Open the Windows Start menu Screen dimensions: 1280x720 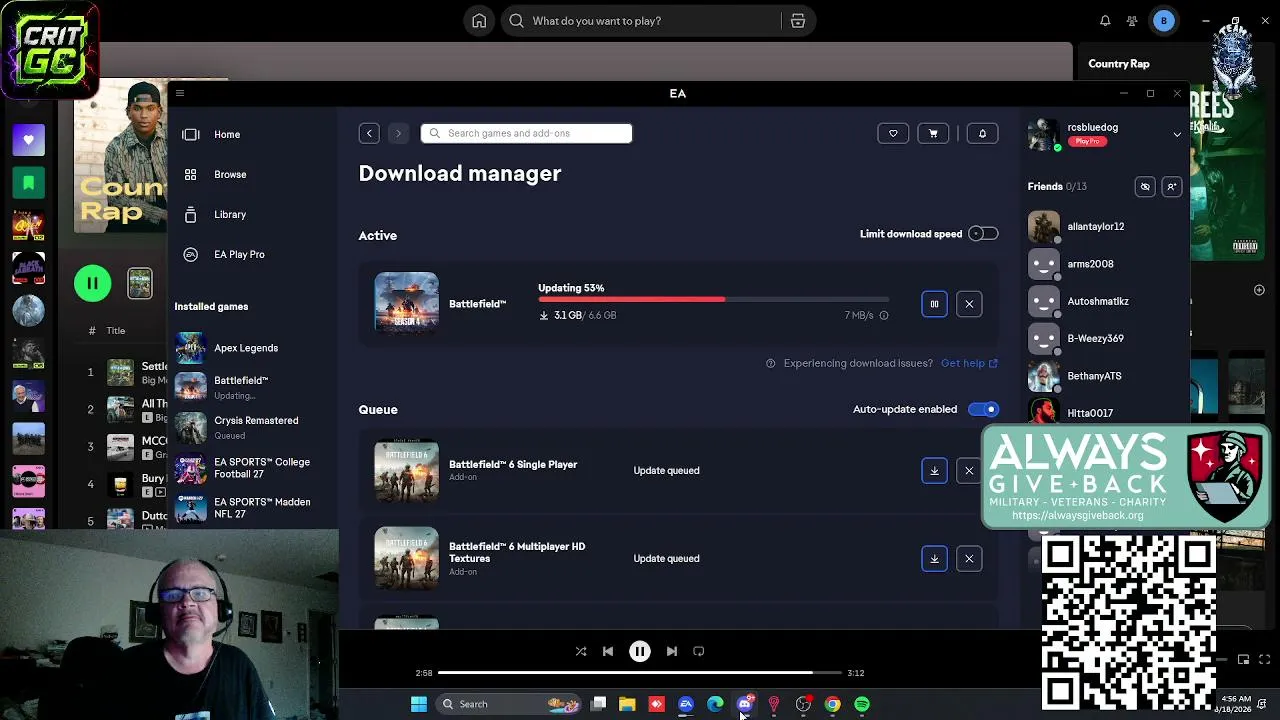click(x=419, y=704)
